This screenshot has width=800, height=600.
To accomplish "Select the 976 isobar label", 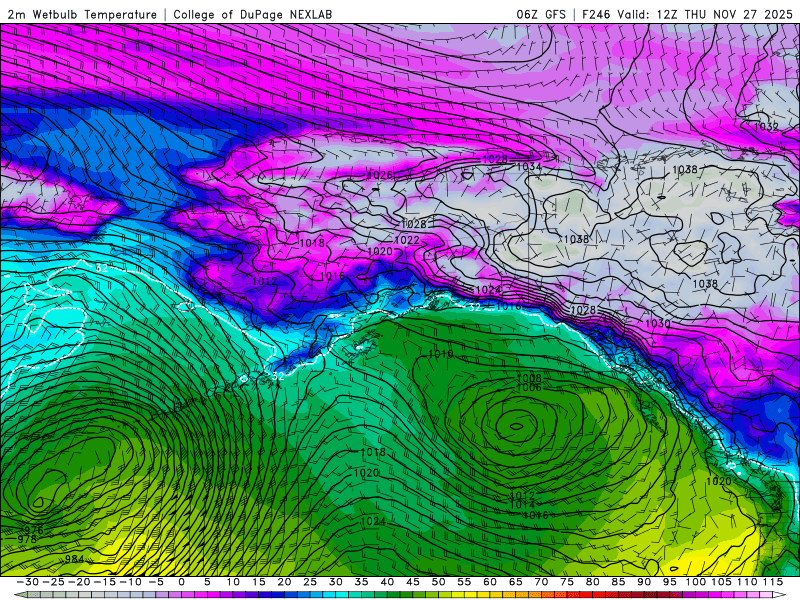I will 34,531.
